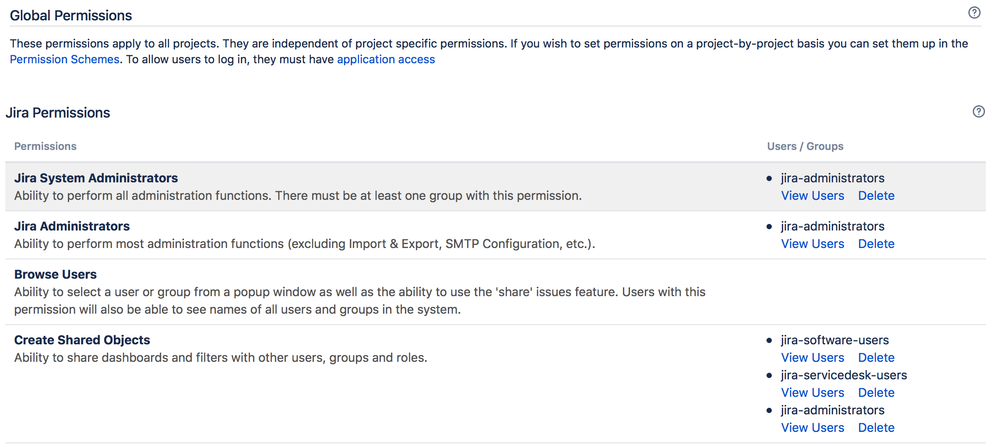The width and height of the screenshot is (999, 447).
Task: Delete group from Jira System Administrators permission
Action: pos(876,196)
